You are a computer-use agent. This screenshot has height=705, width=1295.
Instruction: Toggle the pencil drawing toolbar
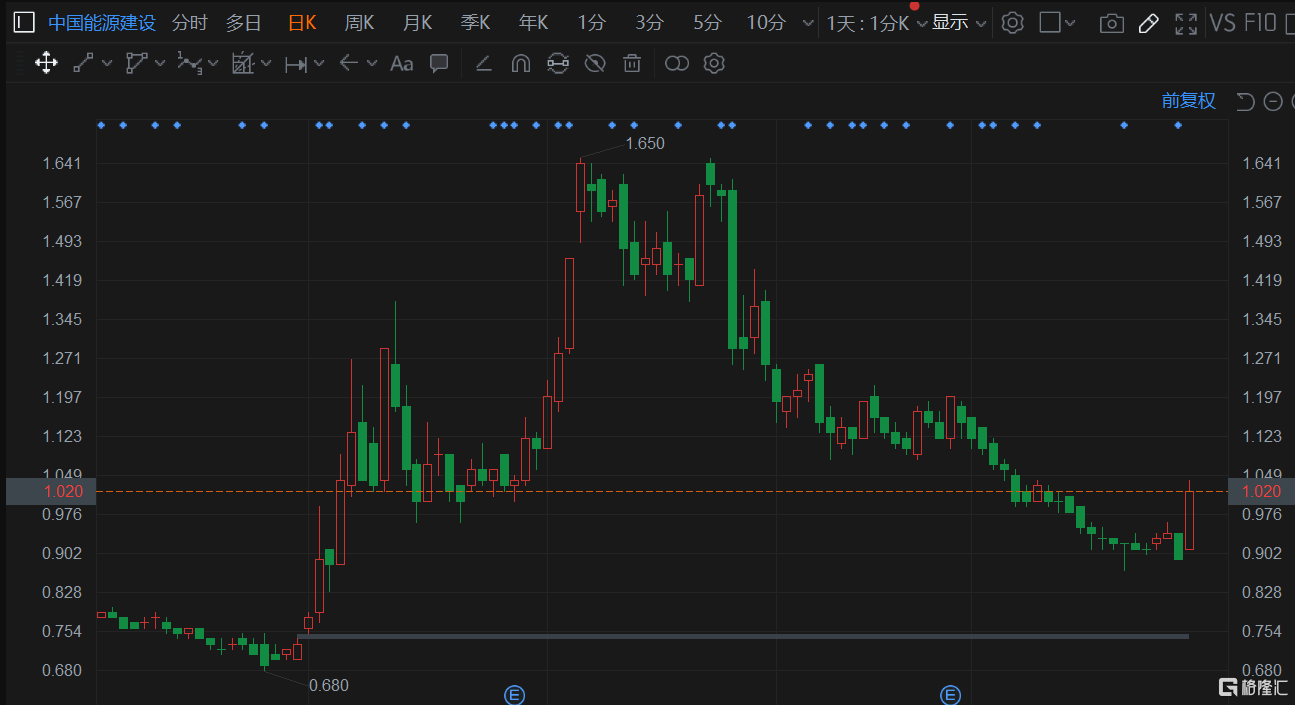[x=1148, y=23]
